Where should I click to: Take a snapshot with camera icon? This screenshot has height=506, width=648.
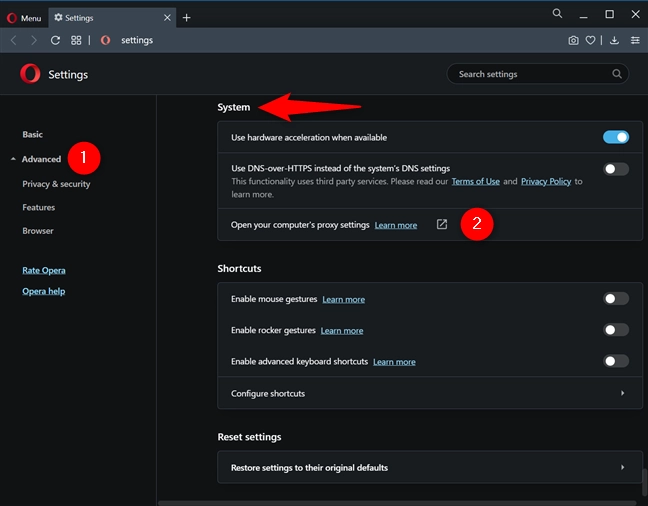pos(573,40)
